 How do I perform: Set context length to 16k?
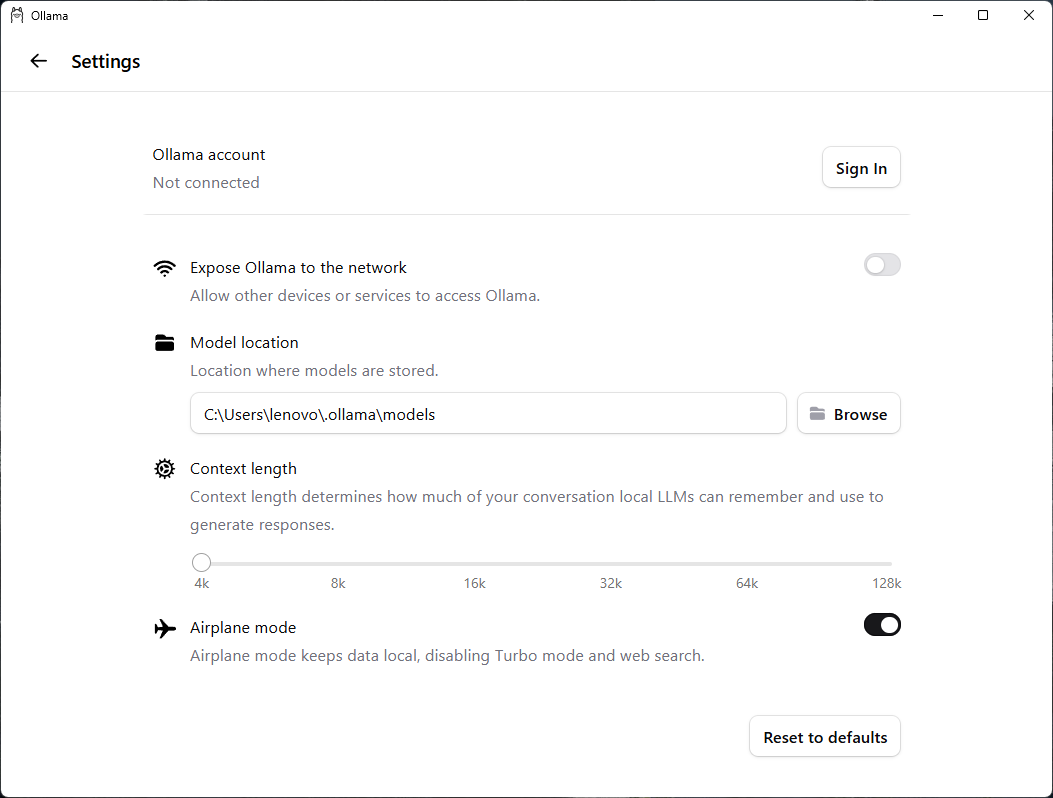coord(475,564)
